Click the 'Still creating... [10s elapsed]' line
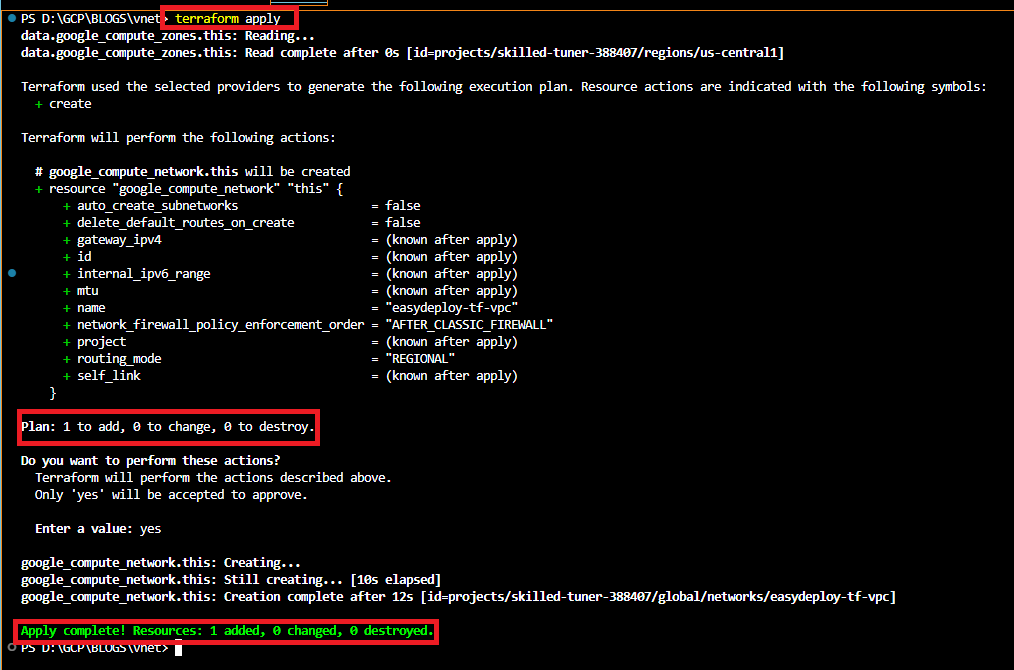 pyautogui.click(x=231, y=579)
